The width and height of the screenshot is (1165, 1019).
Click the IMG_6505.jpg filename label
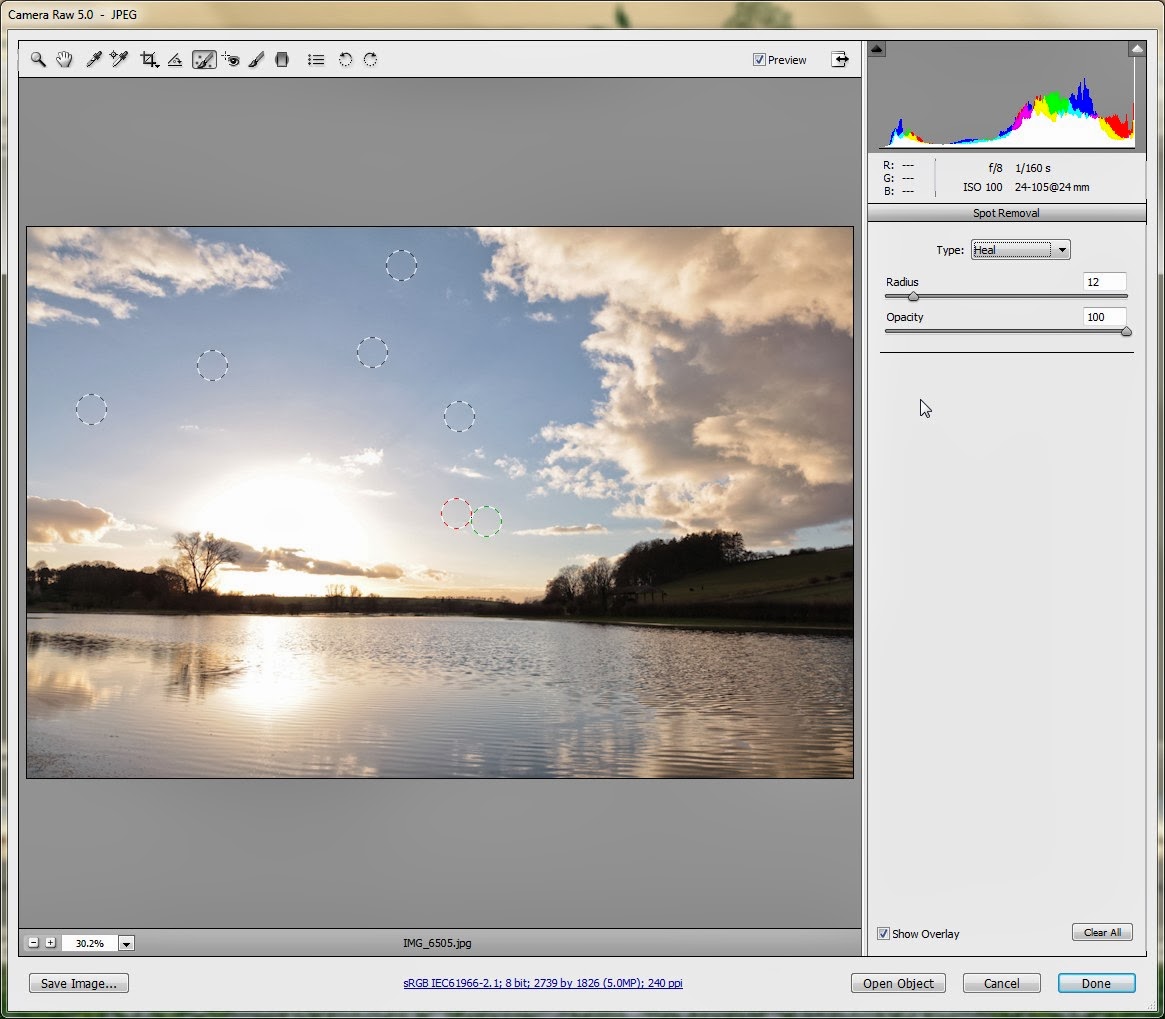coord(437,942)
